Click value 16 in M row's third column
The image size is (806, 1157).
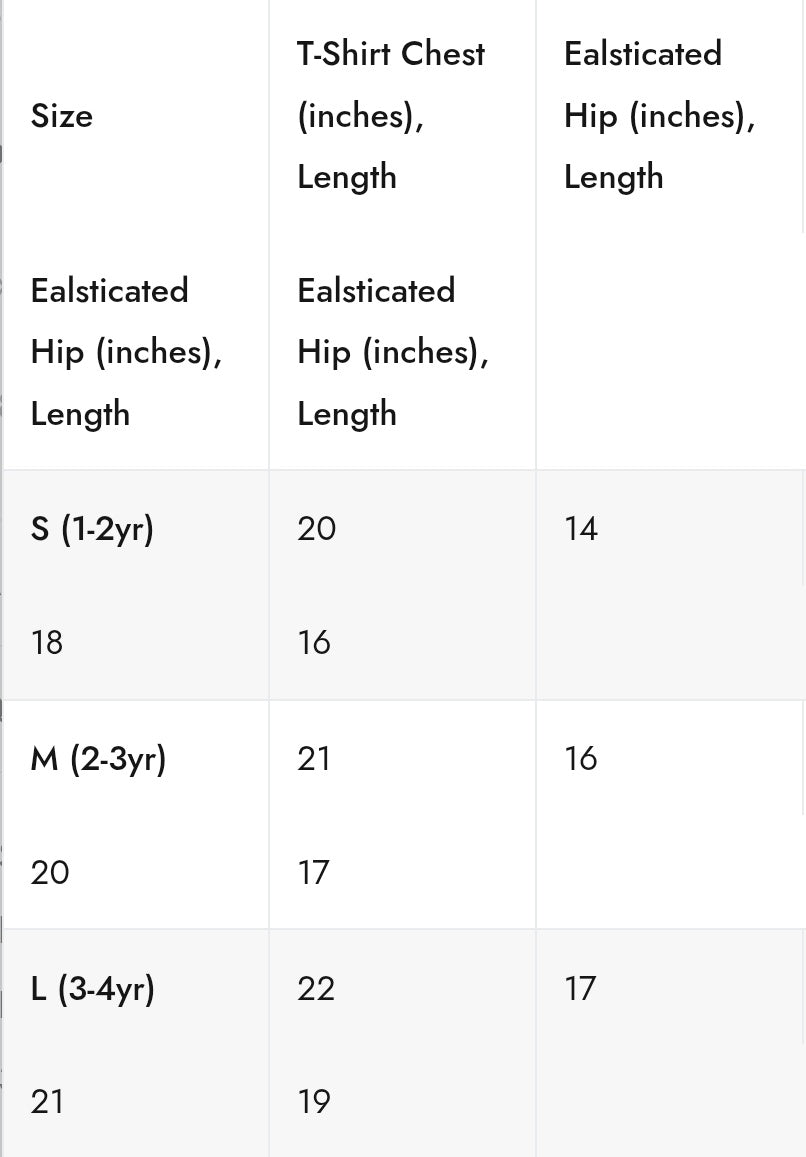pos(581,759)
